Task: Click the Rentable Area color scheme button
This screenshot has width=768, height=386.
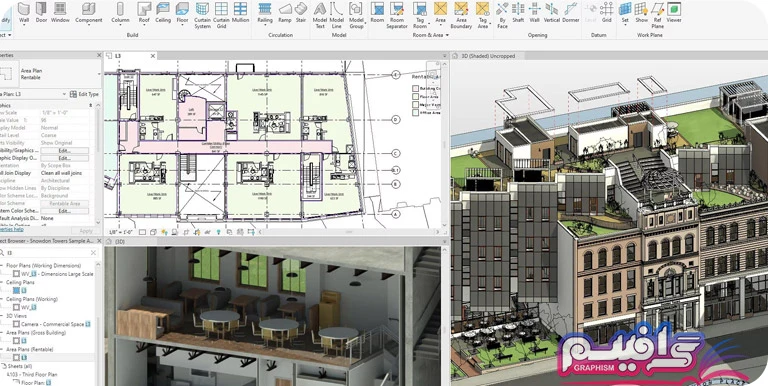Action: tap(65, 203)
